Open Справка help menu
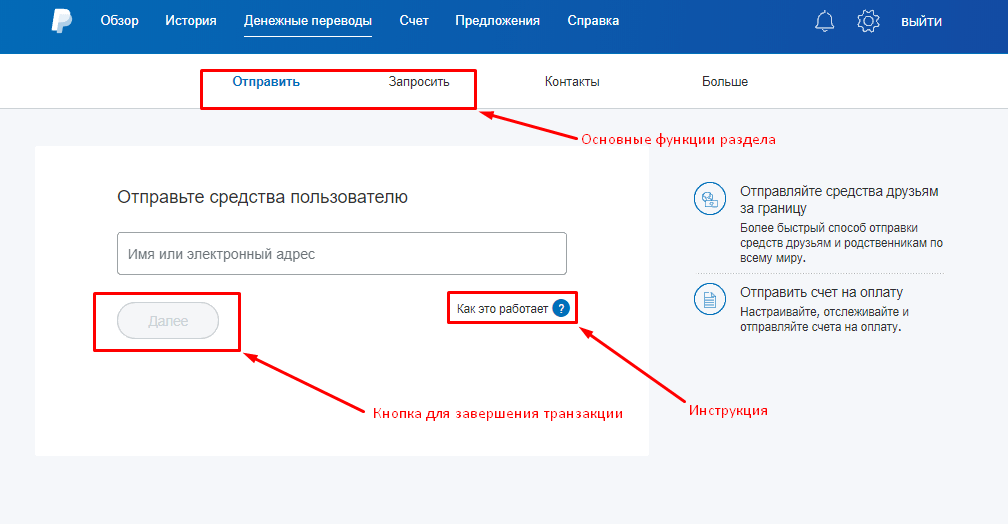 [x=593, y=21]
